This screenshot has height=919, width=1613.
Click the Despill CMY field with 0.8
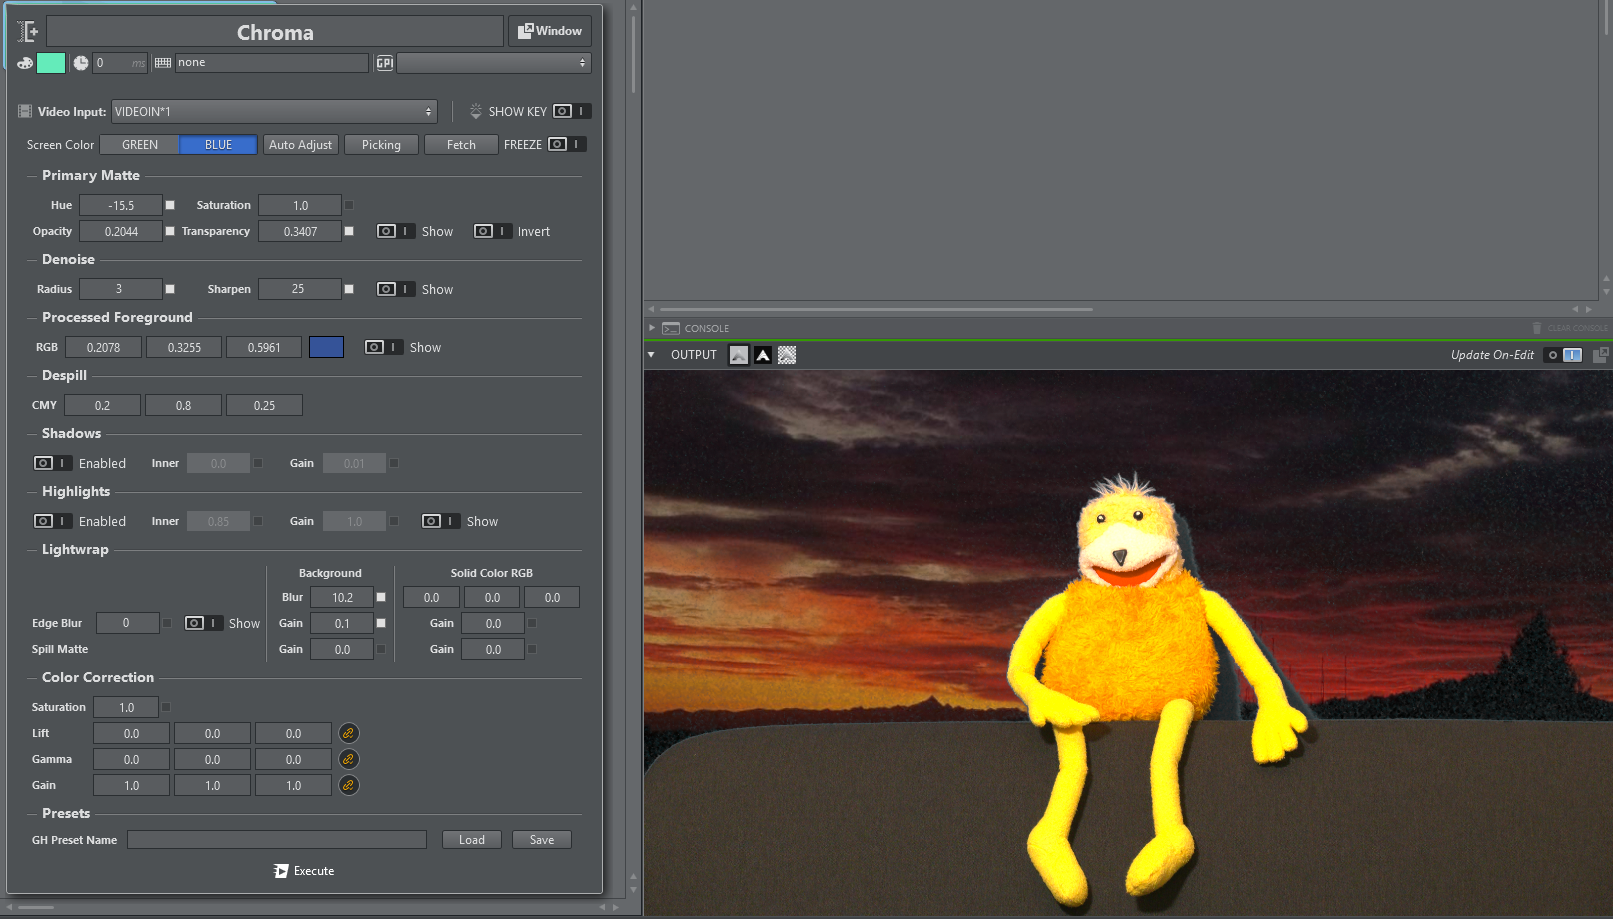point(183,405)
